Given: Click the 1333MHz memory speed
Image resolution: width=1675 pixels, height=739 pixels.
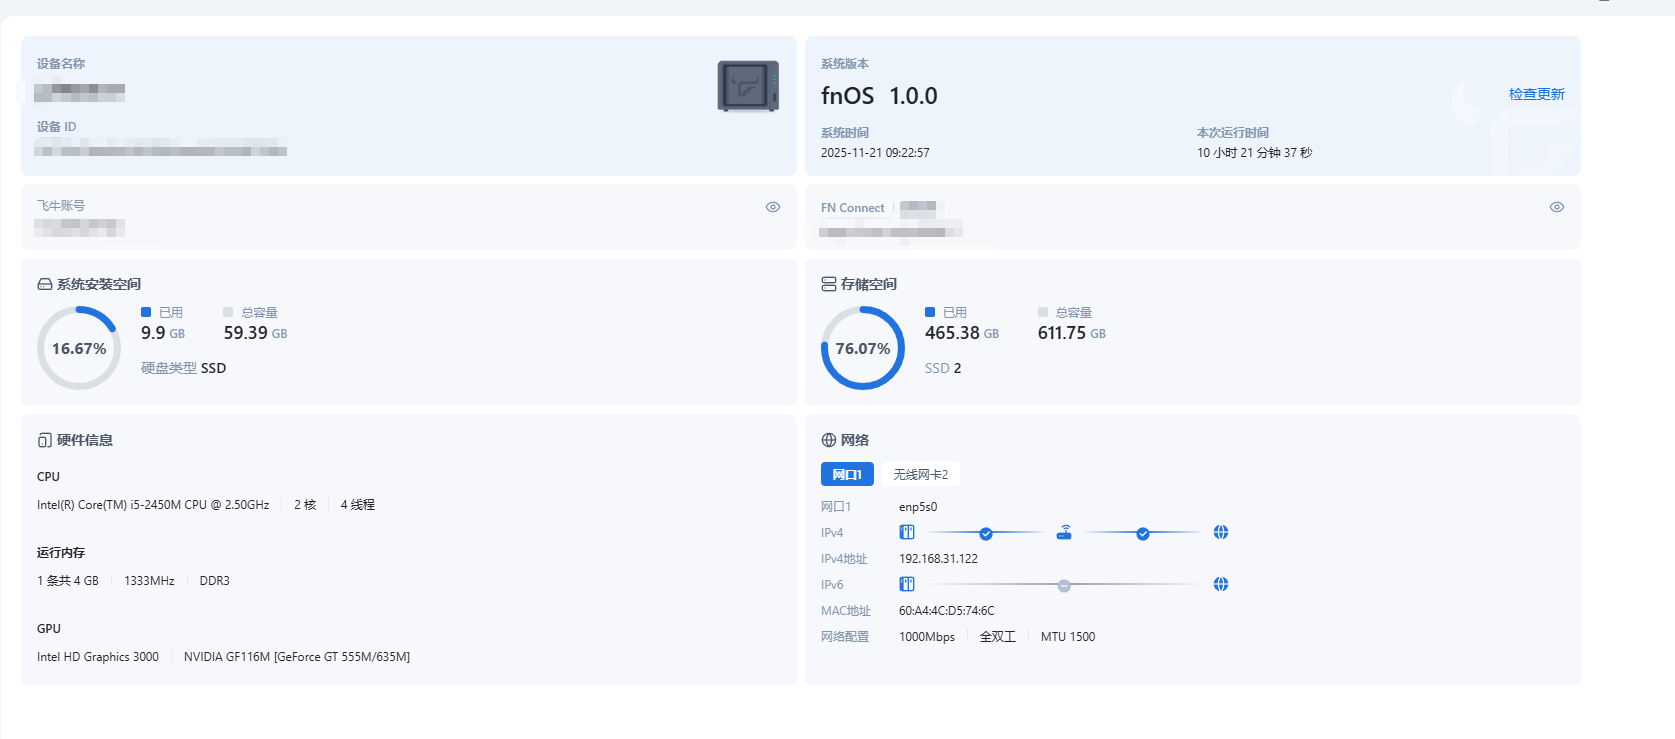Looking at the screenshot, I should coord(149,581).
